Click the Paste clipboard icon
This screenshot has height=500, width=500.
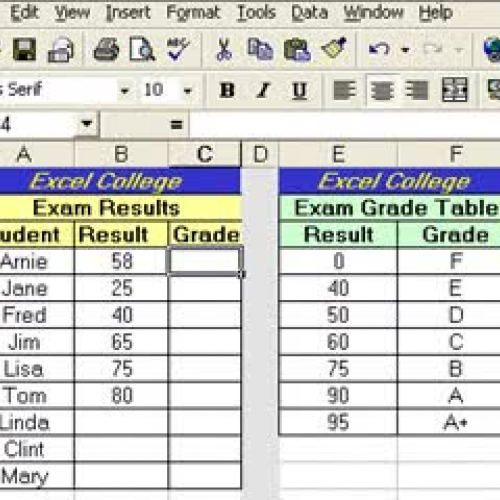click(297, 50)
